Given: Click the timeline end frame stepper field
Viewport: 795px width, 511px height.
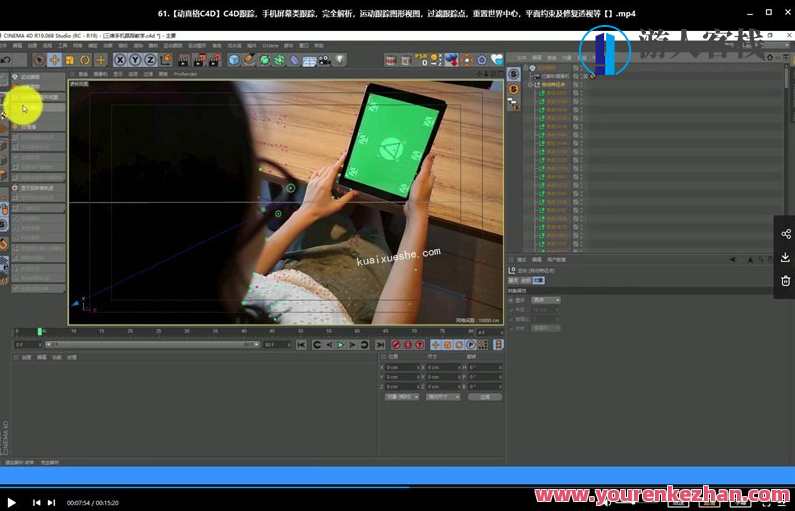Looking at the screenshot, I should coord(277,345).
